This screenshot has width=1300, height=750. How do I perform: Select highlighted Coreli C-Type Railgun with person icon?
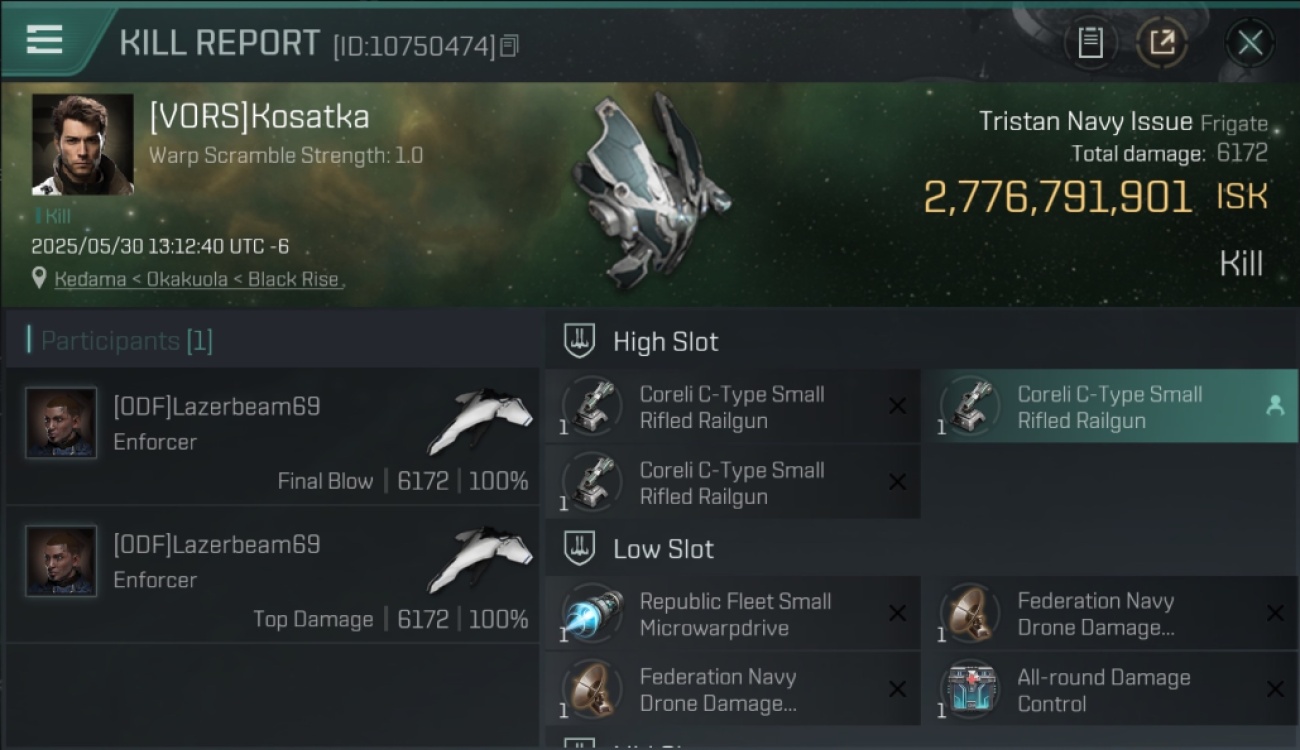tap(1110, 407)
